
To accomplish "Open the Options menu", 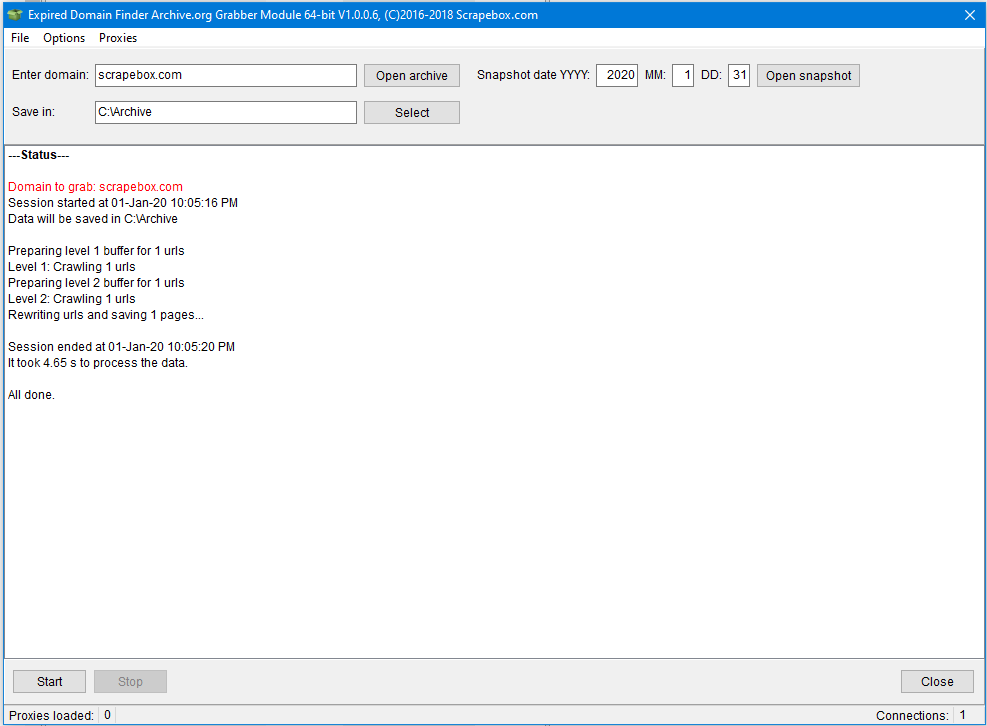I will [64, 38].
